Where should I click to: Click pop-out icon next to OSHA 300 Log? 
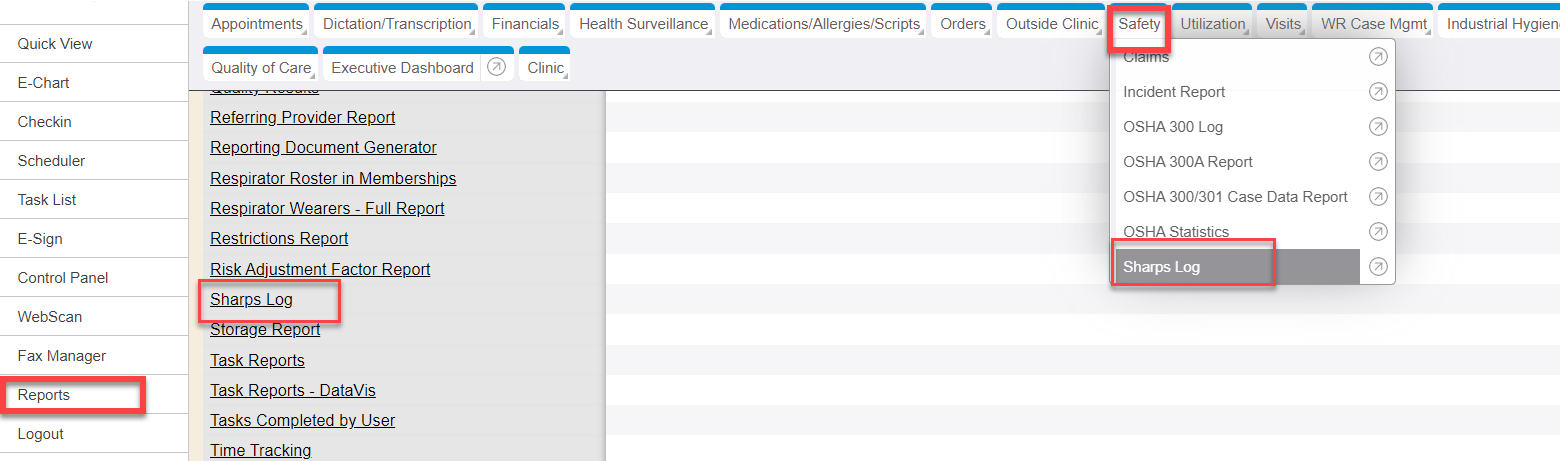coord(1378,127)
